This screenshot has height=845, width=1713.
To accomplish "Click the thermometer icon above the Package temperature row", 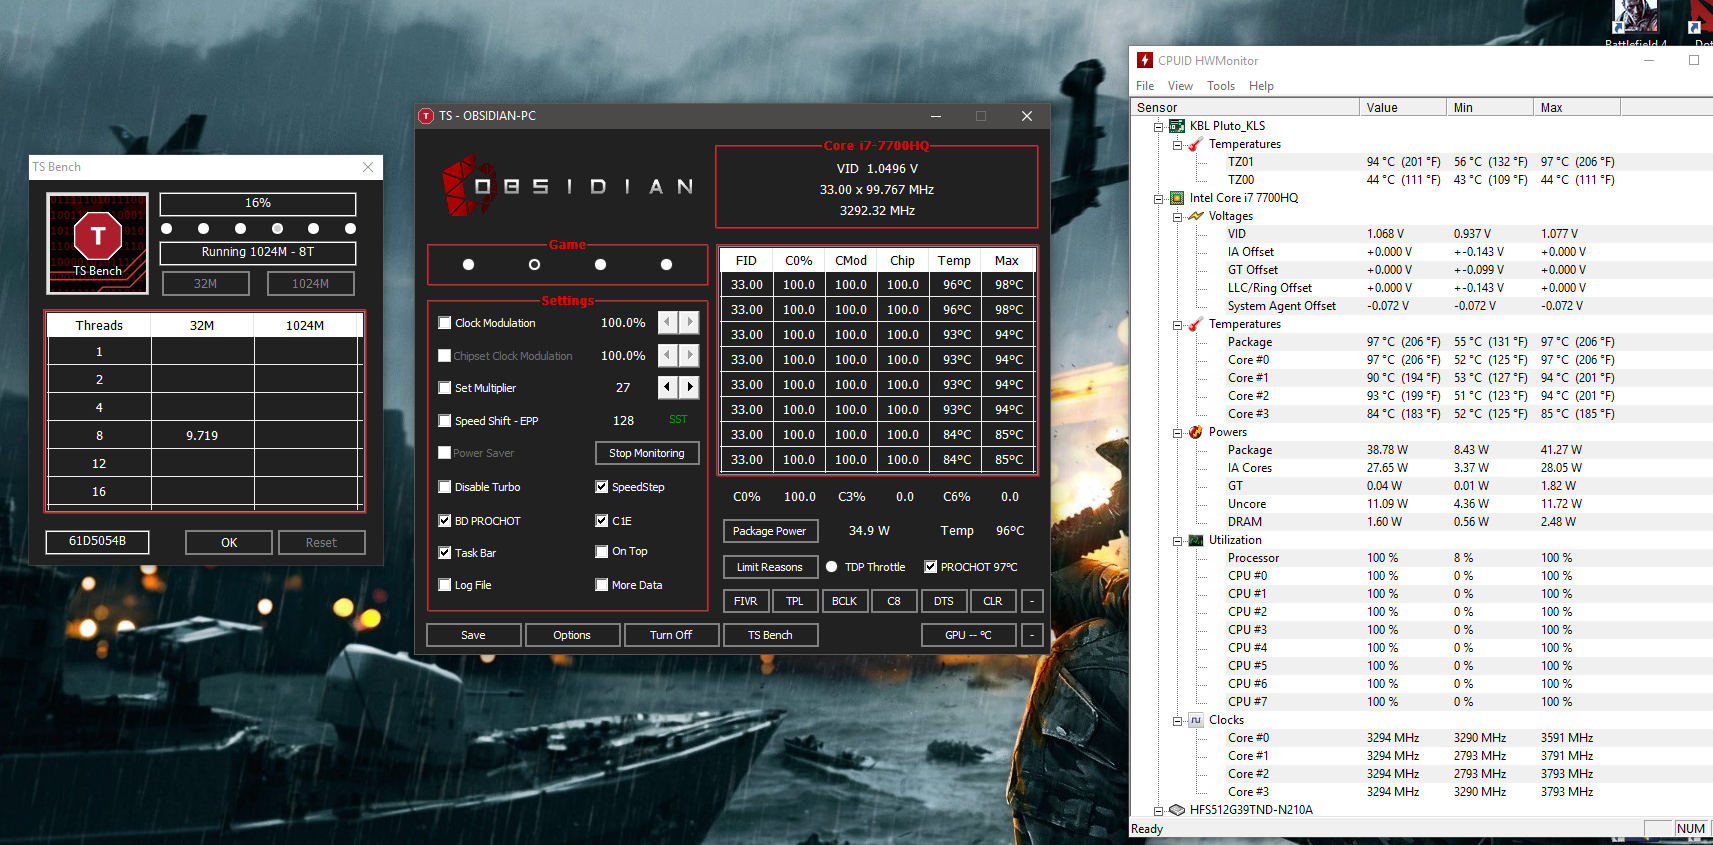I will (1195, 324).
